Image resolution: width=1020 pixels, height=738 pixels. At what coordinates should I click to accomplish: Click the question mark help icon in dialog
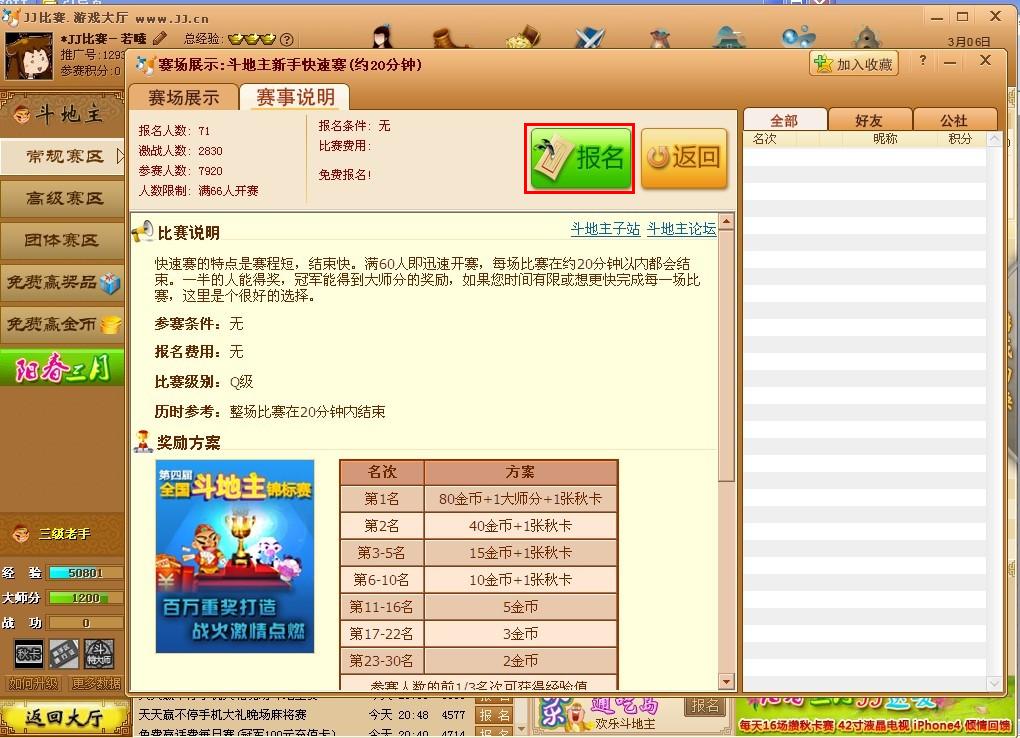point(922,62)
